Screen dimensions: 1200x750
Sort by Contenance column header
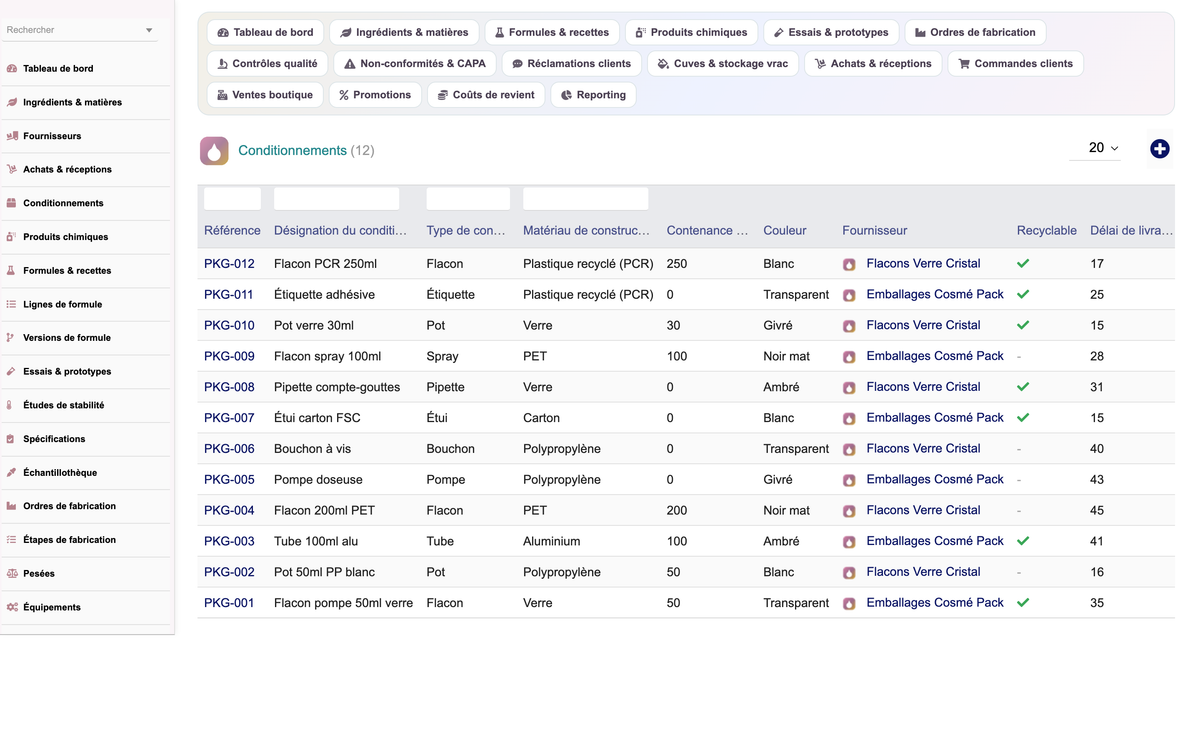tap(707, 230)
